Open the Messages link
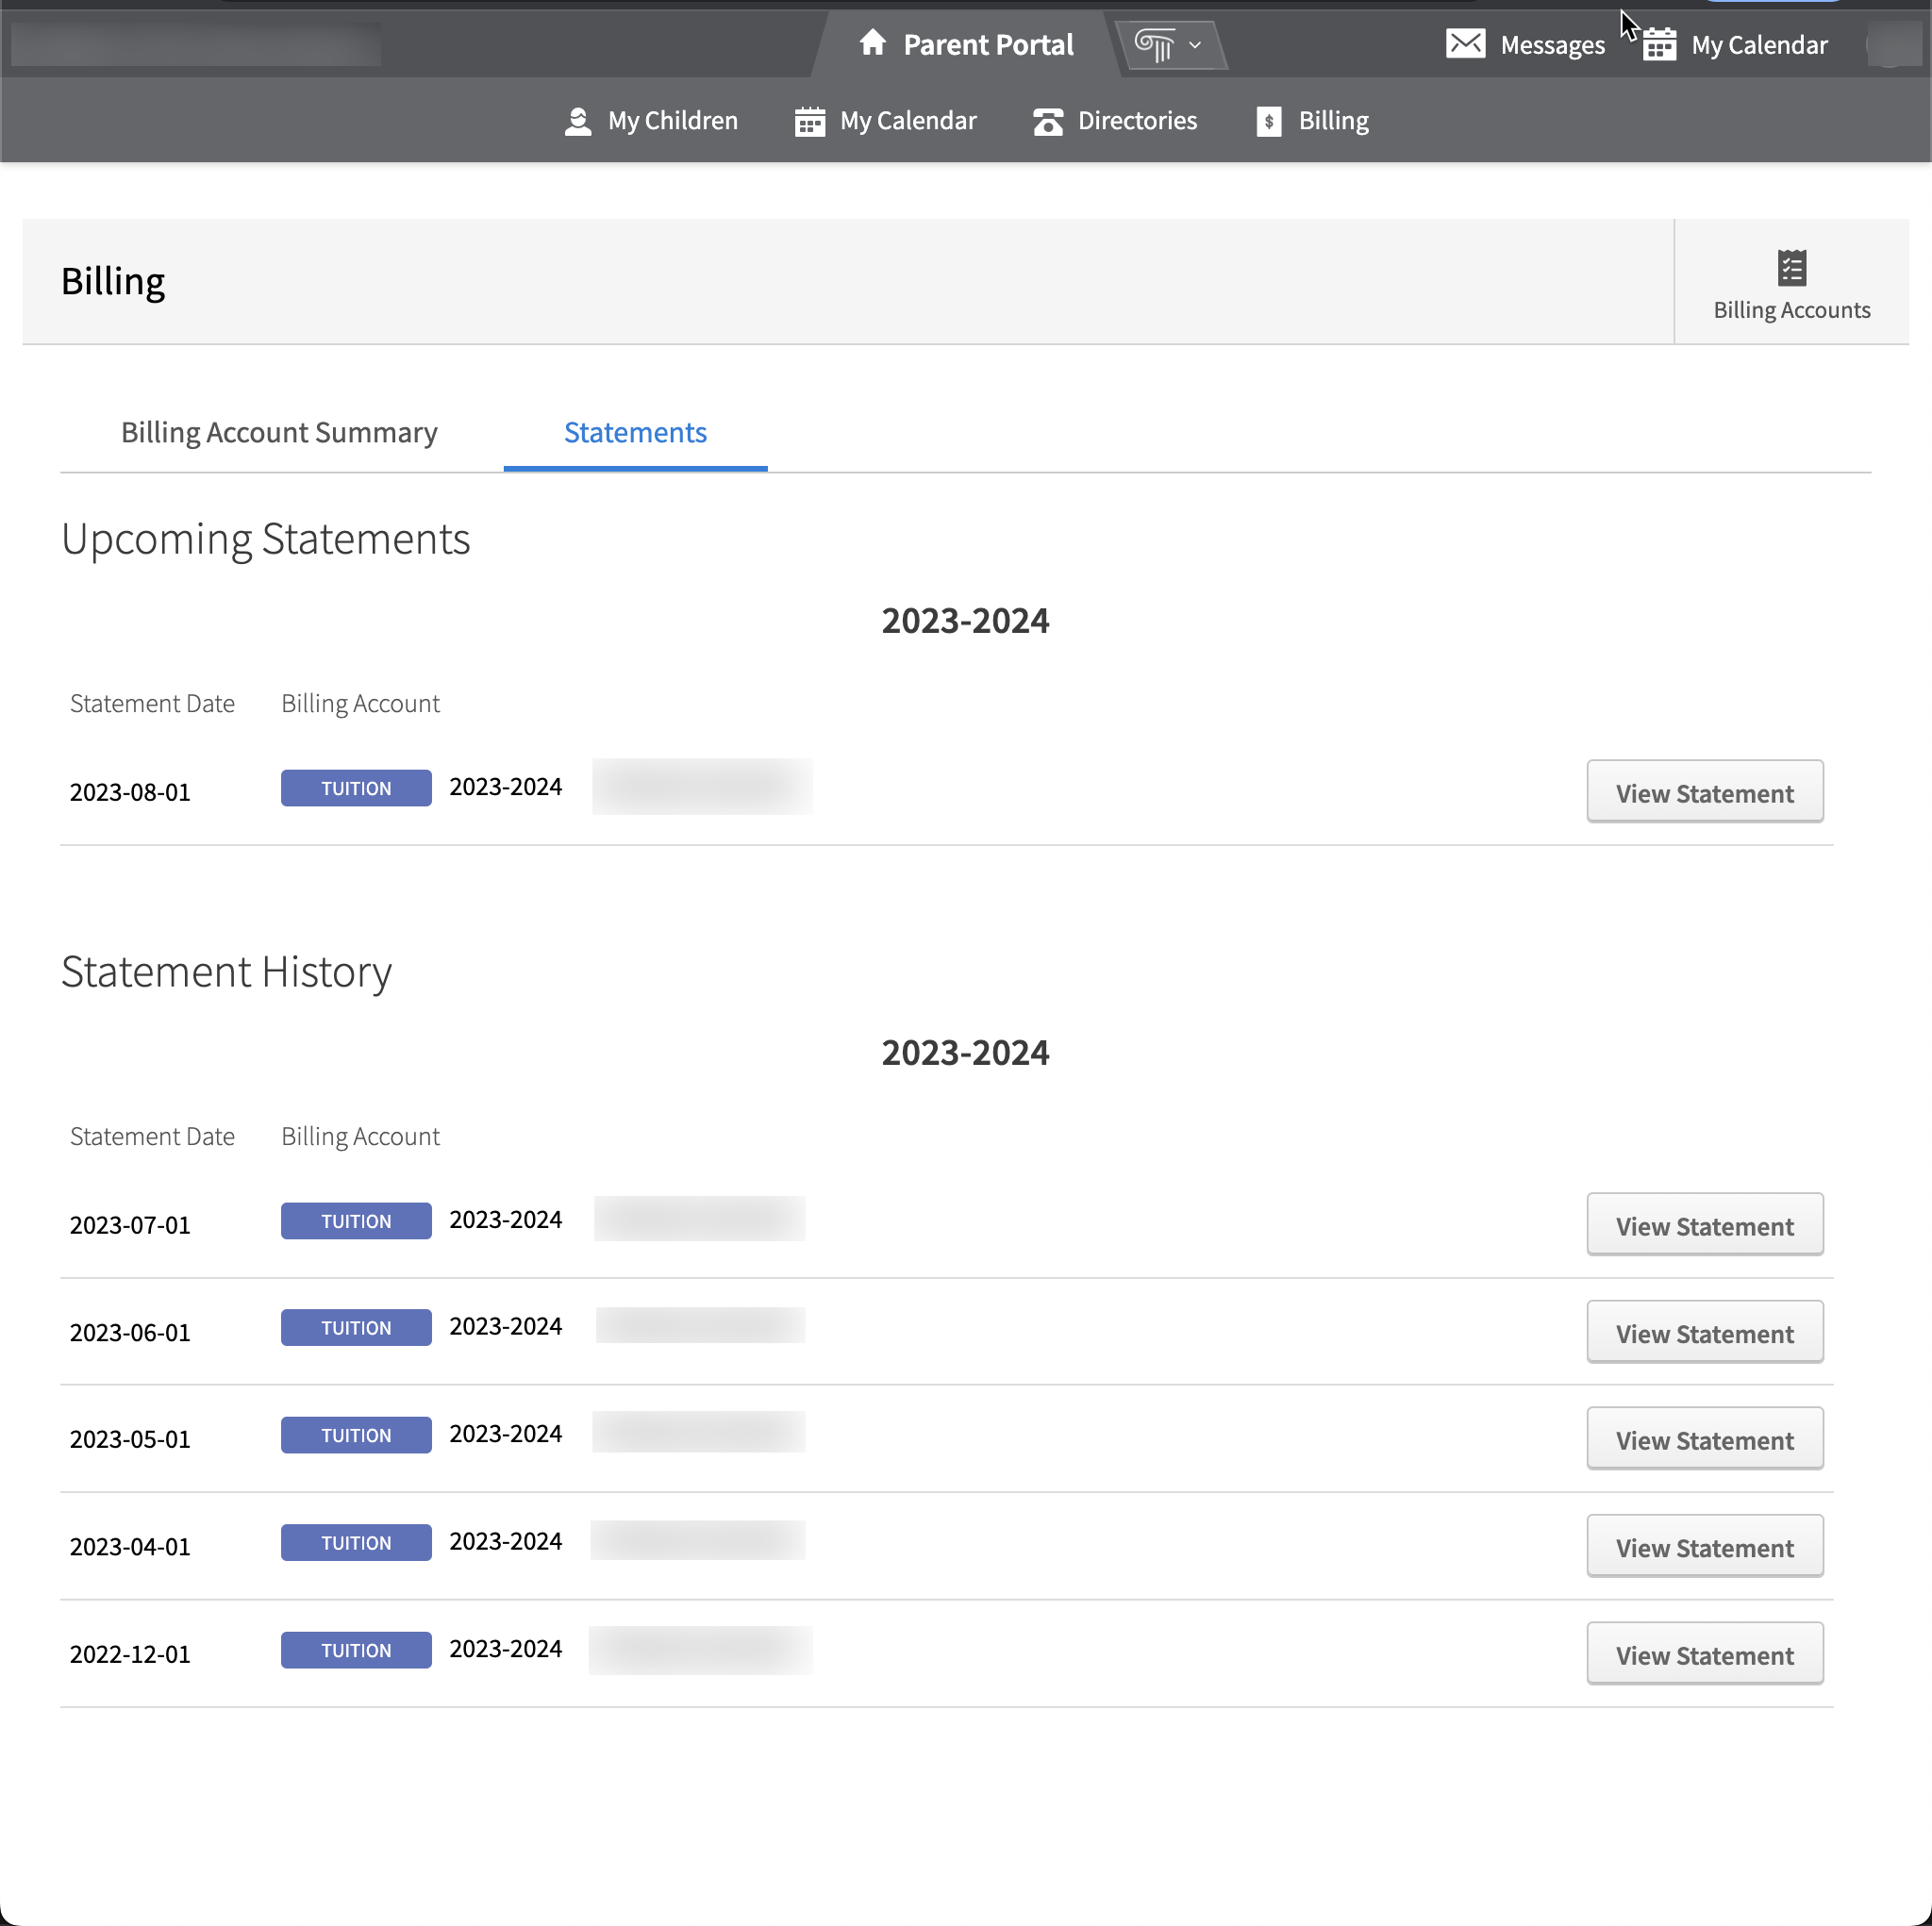 click(x=1525, y=45)
